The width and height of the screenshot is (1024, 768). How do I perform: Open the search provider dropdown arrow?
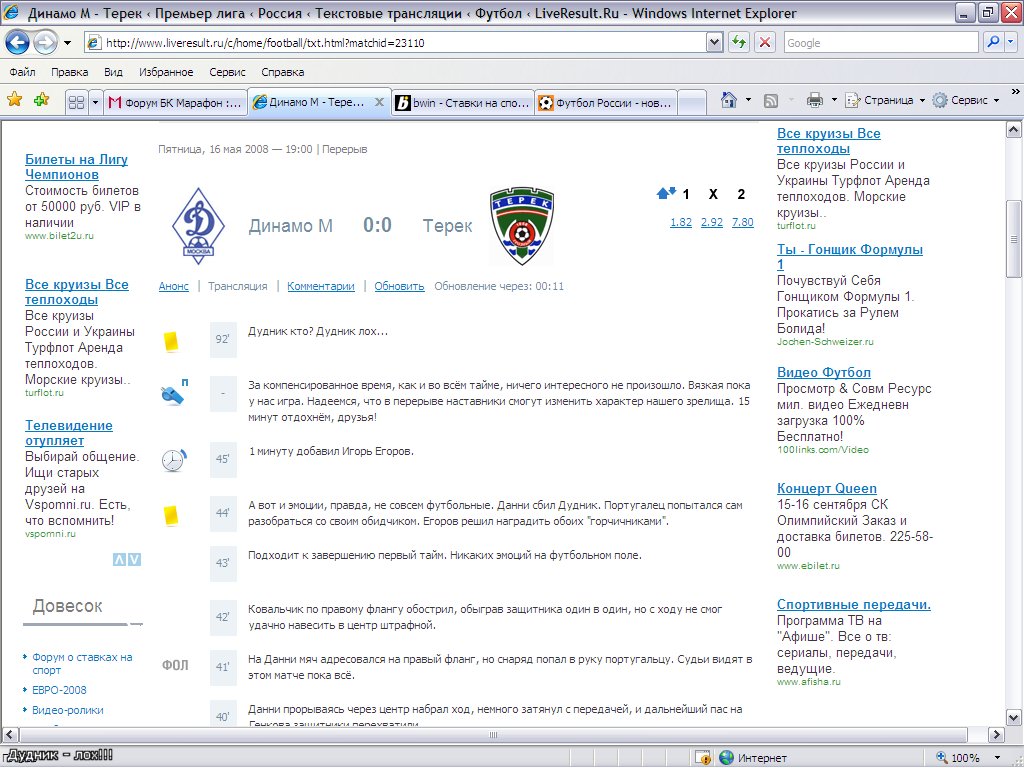pos(1010,42)
